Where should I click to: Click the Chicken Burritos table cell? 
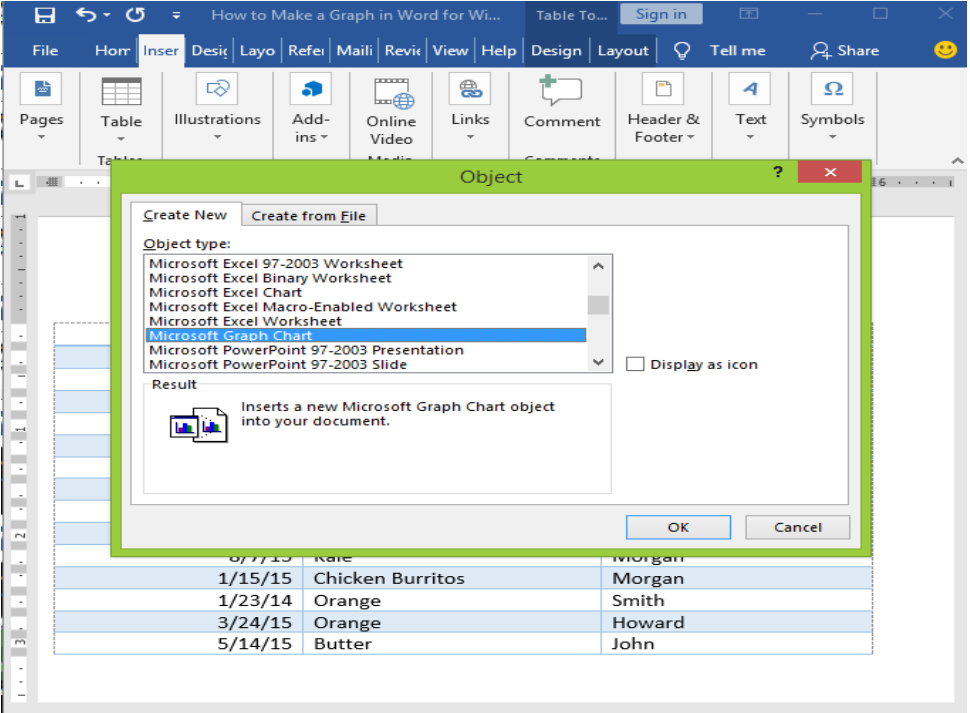pyautogui.click(x=452, y=578)
